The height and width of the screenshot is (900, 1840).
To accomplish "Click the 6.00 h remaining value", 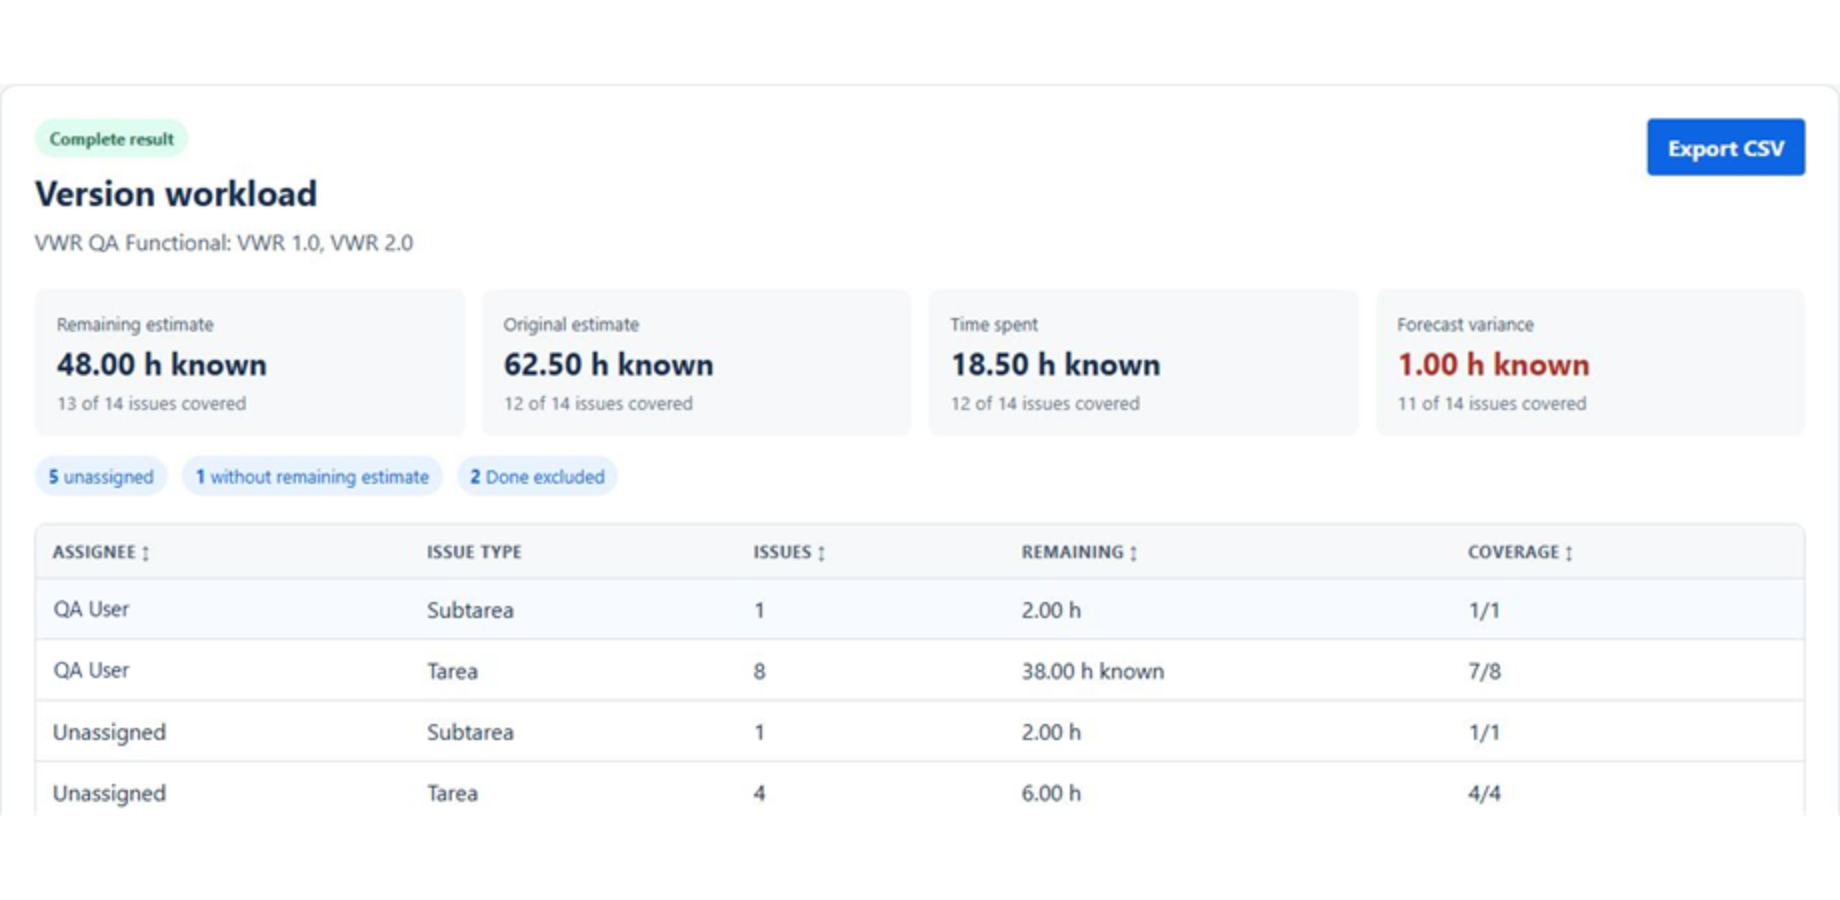I will point(1051,793).
